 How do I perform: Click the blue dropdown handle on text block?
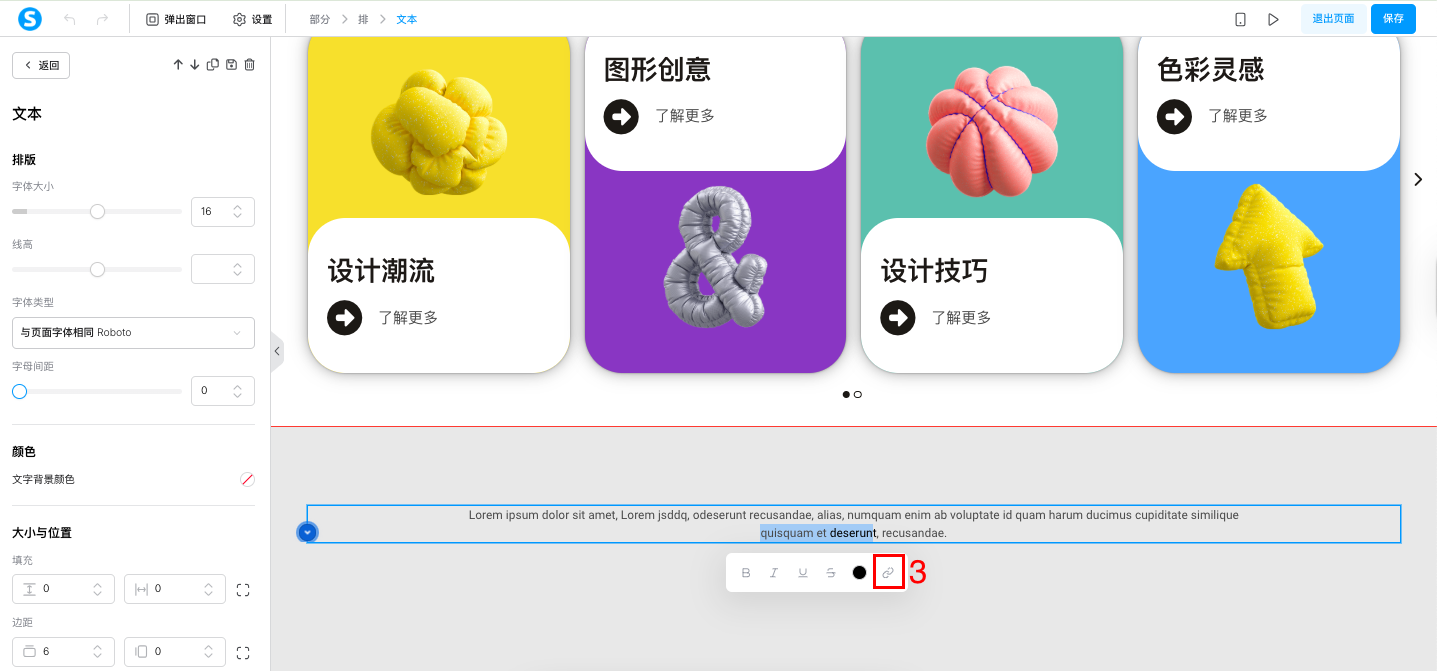click(308, 532)
